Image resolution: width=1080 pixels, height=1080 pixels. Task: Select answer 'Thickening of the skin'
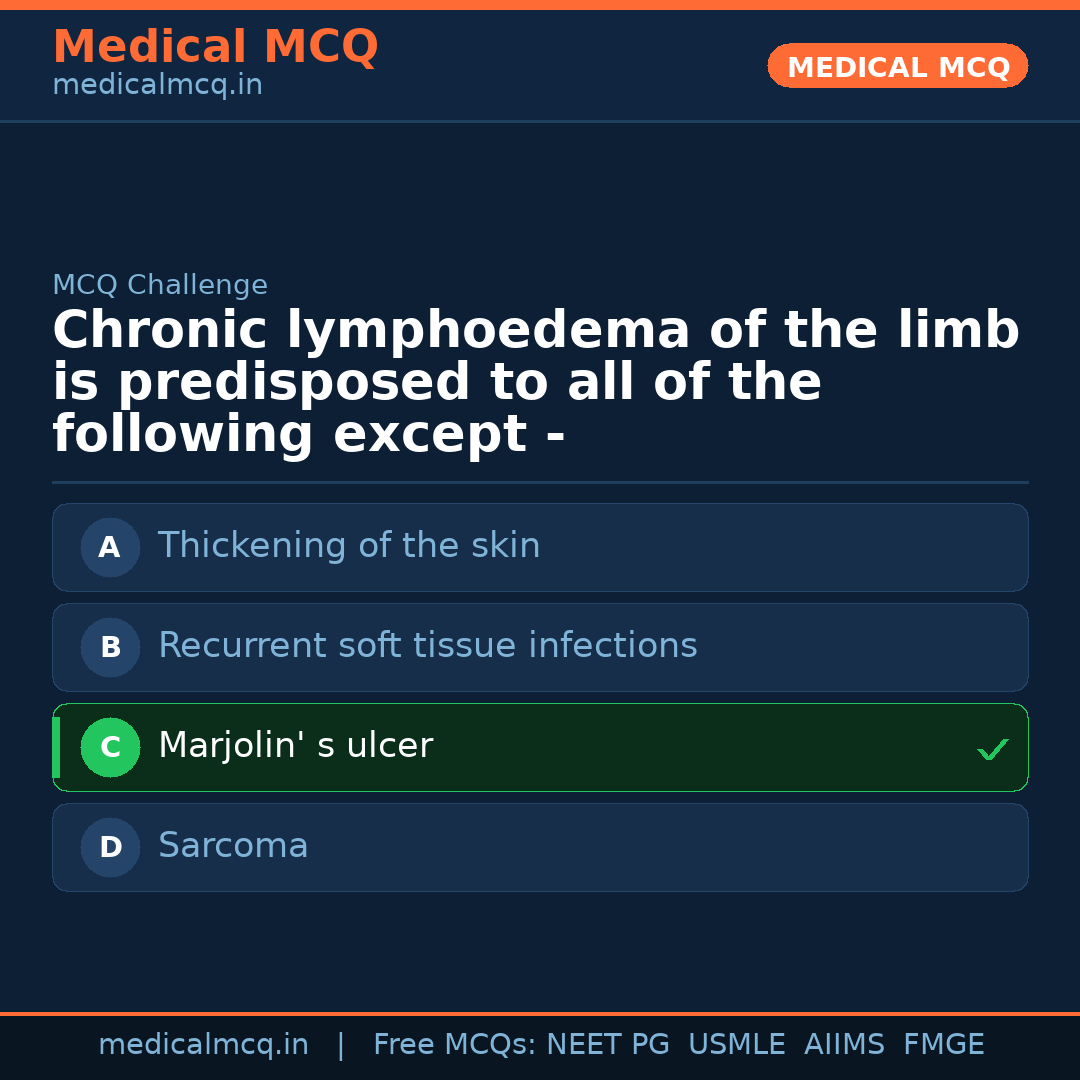click(x=349, y=546)
